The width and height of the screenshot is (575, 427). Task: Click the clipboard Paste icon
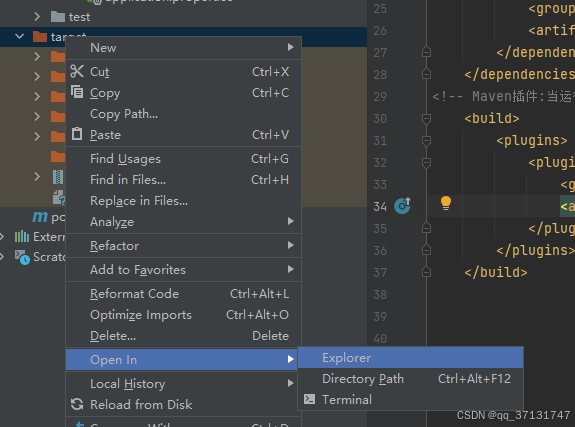[77, 134]
